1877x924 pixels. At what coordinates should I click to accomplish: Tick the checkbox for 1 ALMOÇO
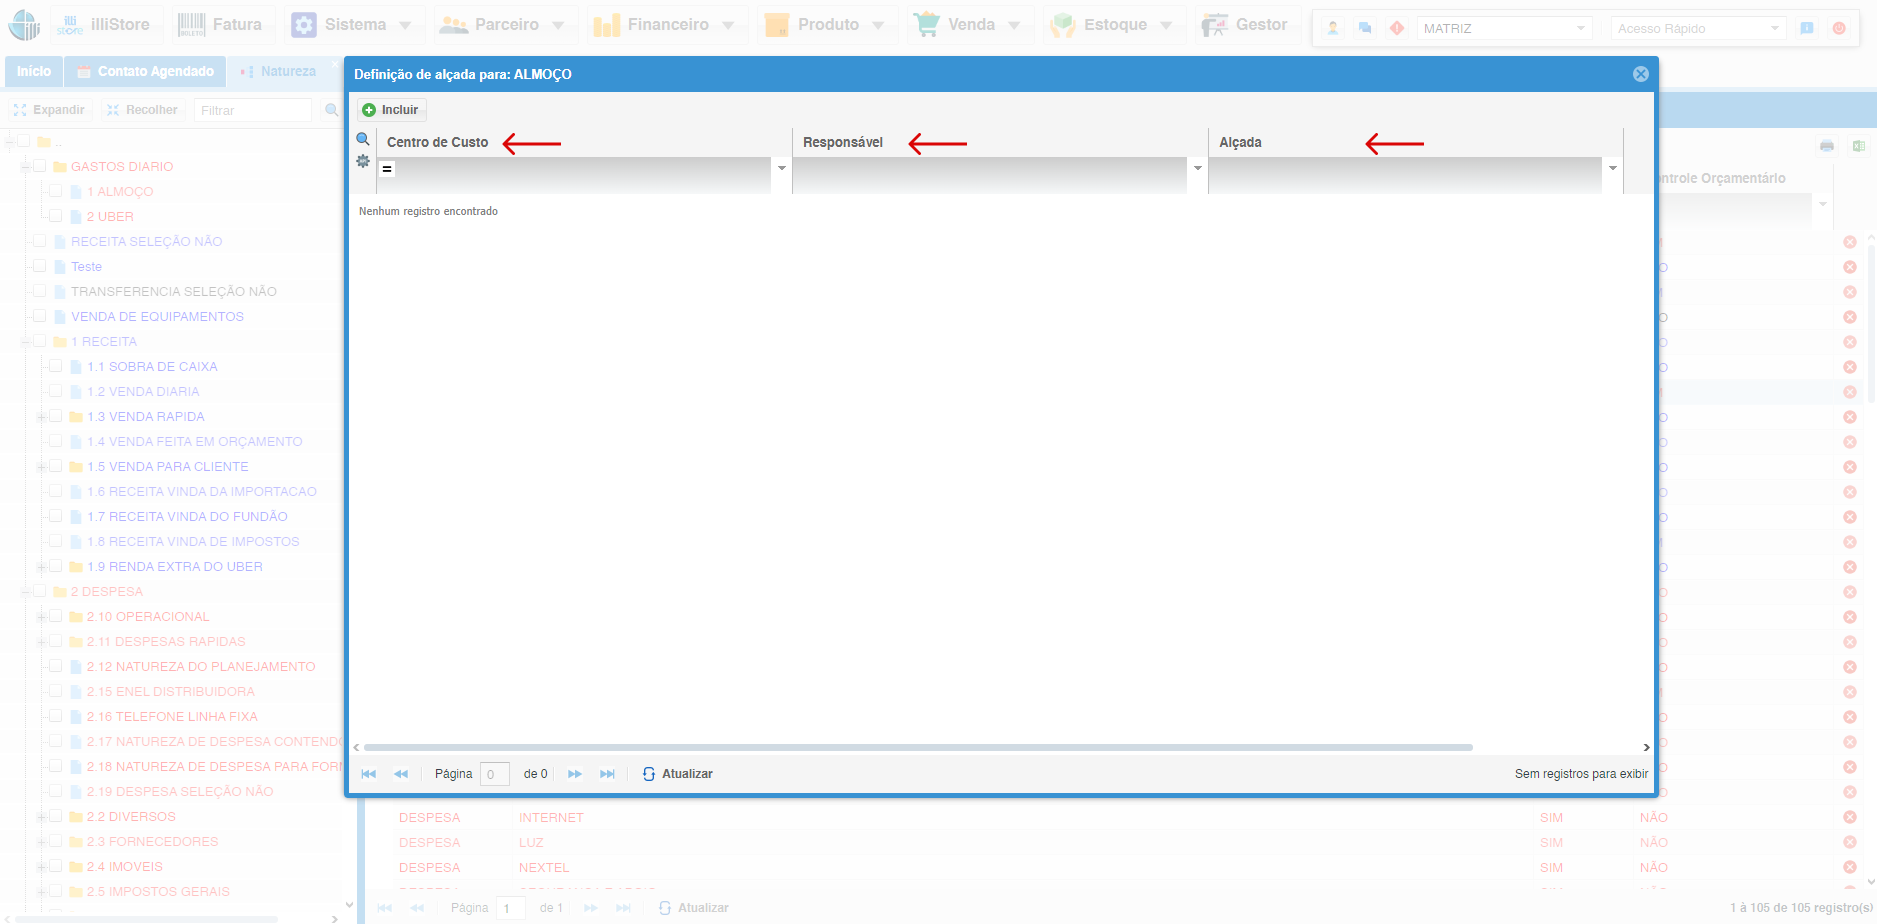pos(56,191)
